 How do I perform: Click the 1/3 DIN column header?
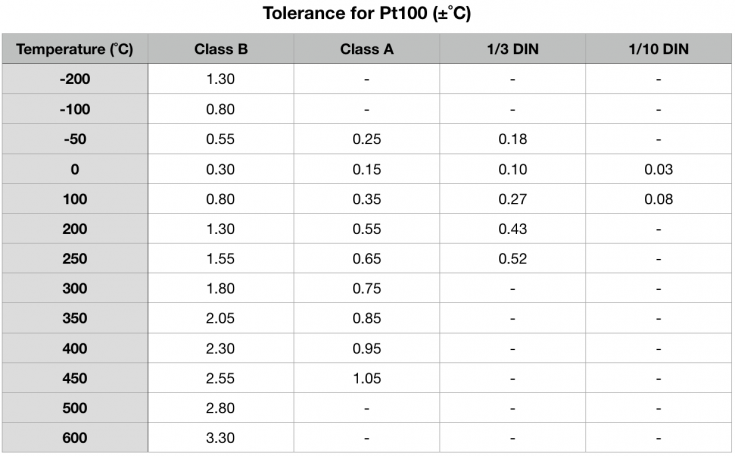(x=512, y=49)
